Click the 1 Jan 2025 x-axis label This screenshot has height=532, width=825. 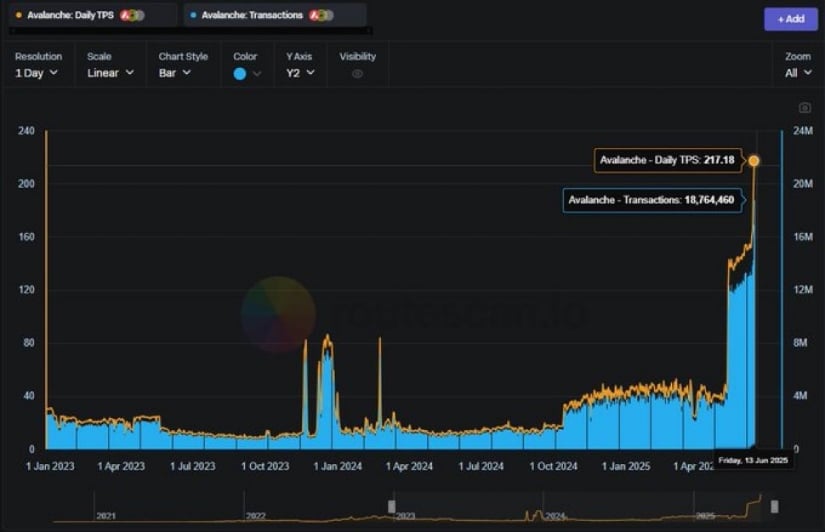(x=626, y=466)
